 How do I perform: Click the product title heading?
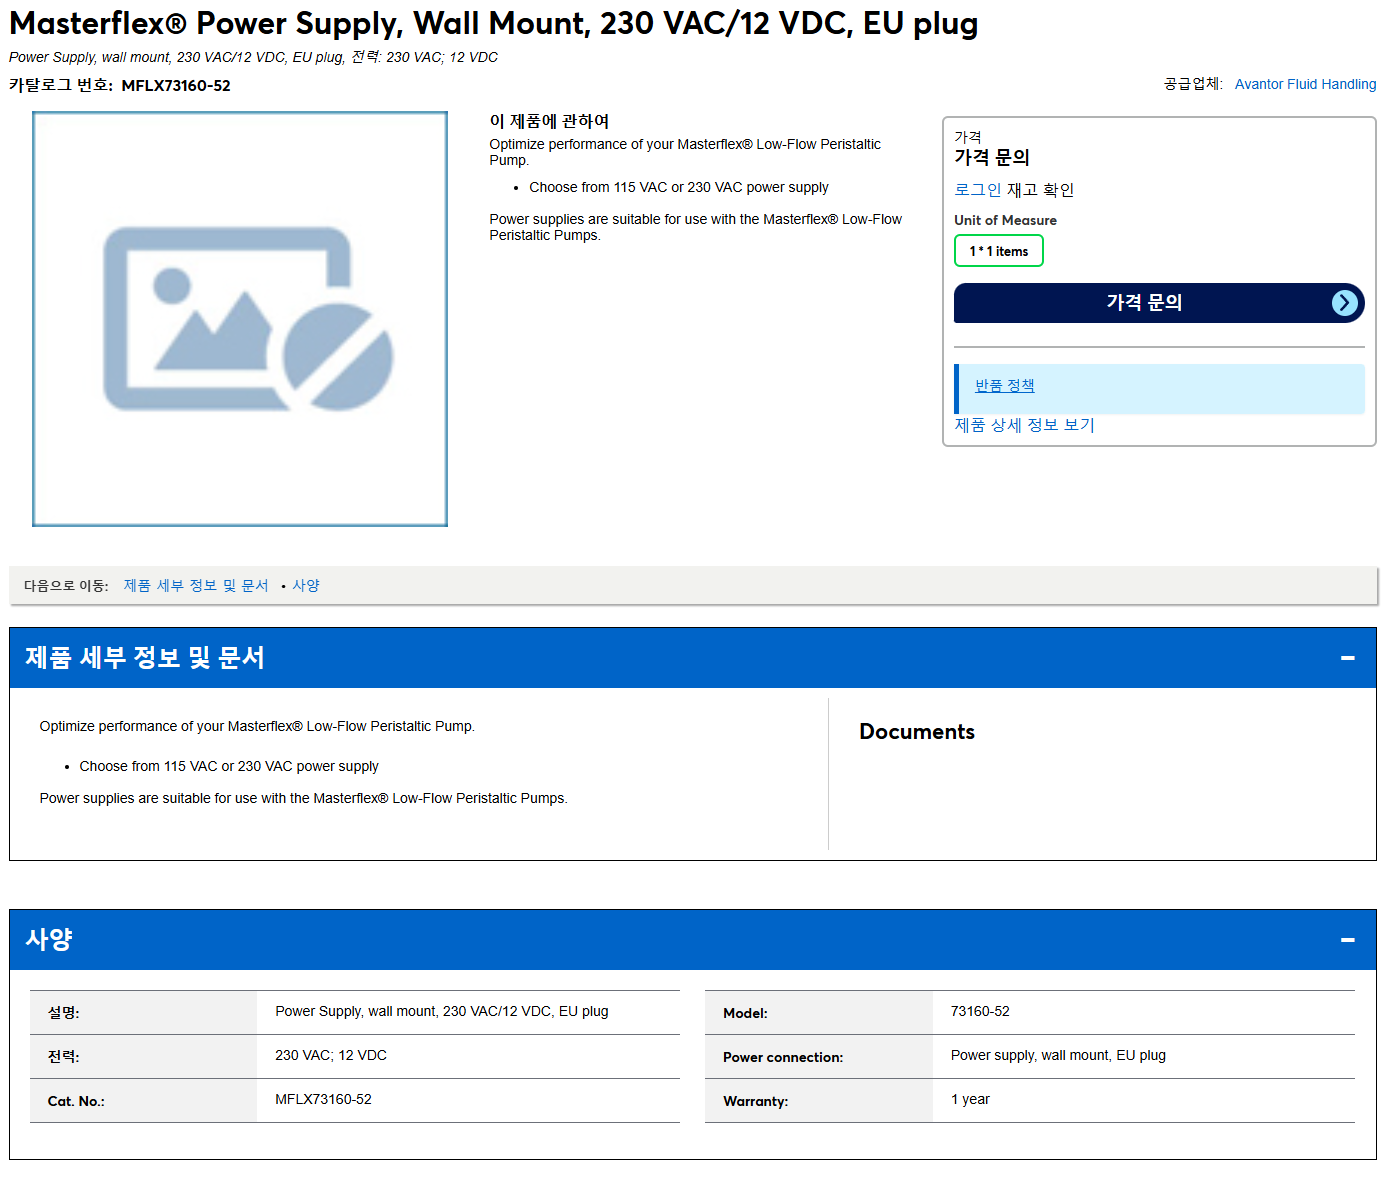point(493,23)
